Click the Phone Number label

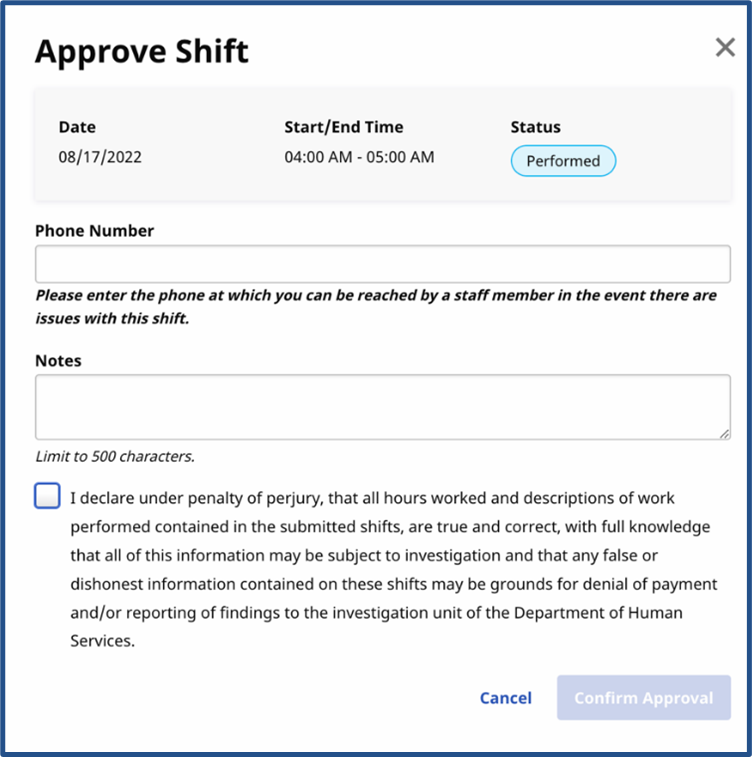pyautogui.click(x=94, y=230)
